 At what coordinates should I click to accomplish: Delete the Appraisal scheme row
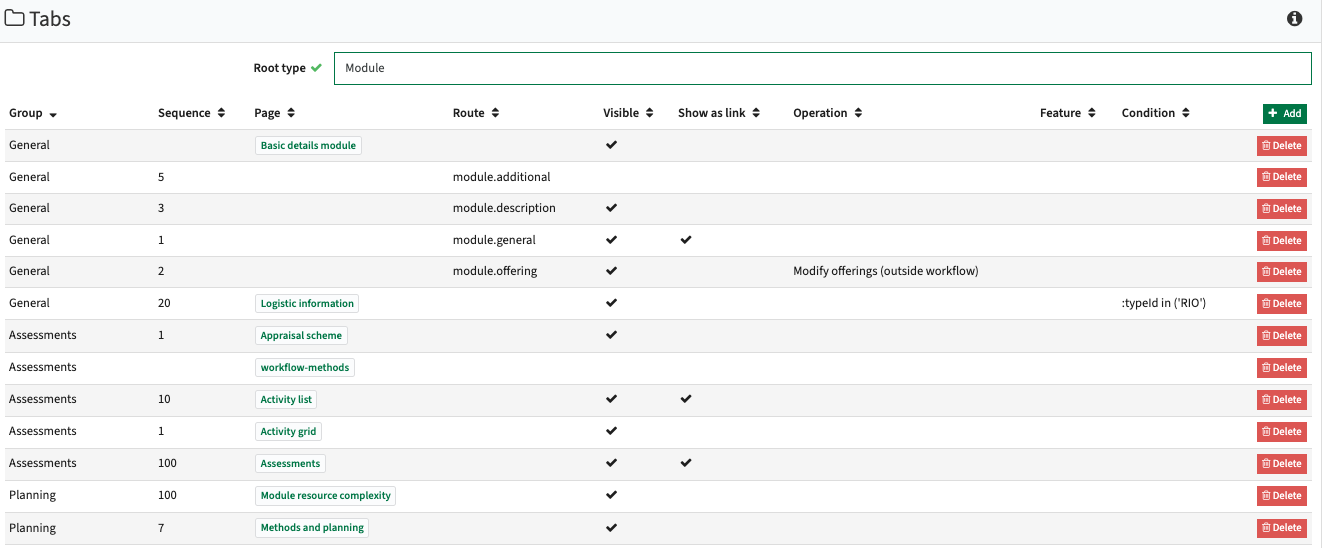(x=1282, y=335)
